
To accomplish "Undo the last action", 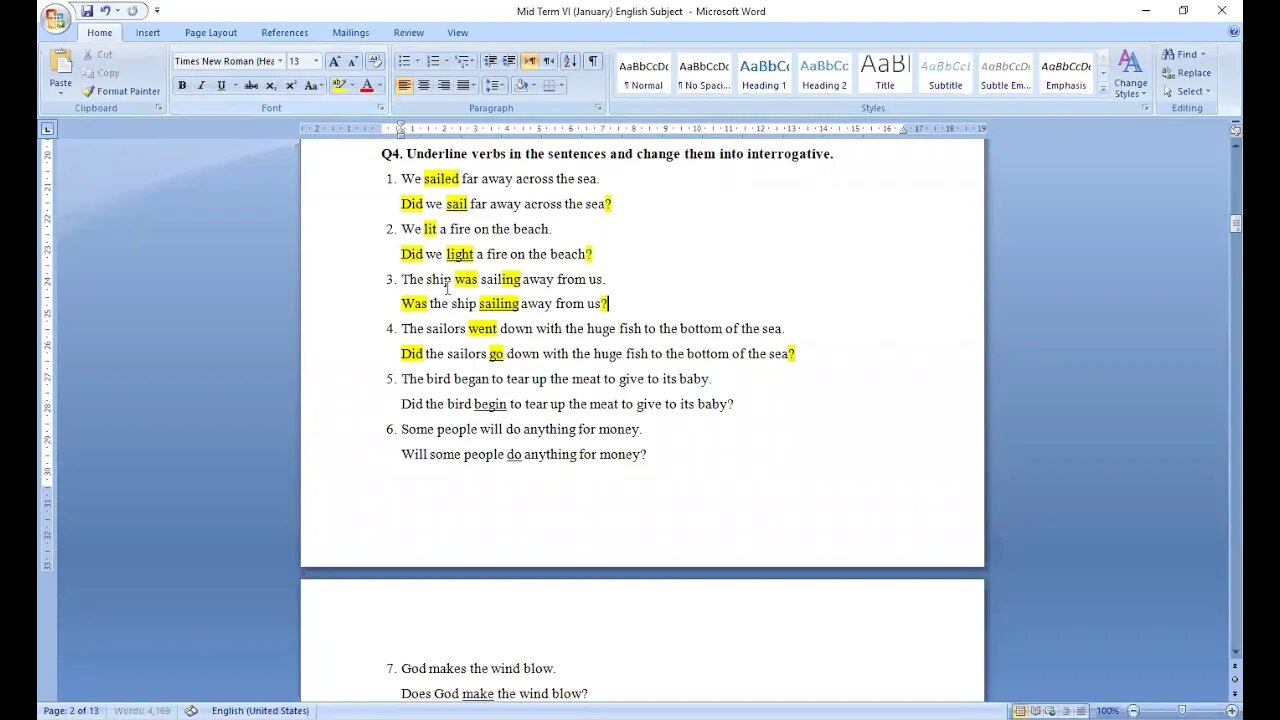I will [105, 11].
